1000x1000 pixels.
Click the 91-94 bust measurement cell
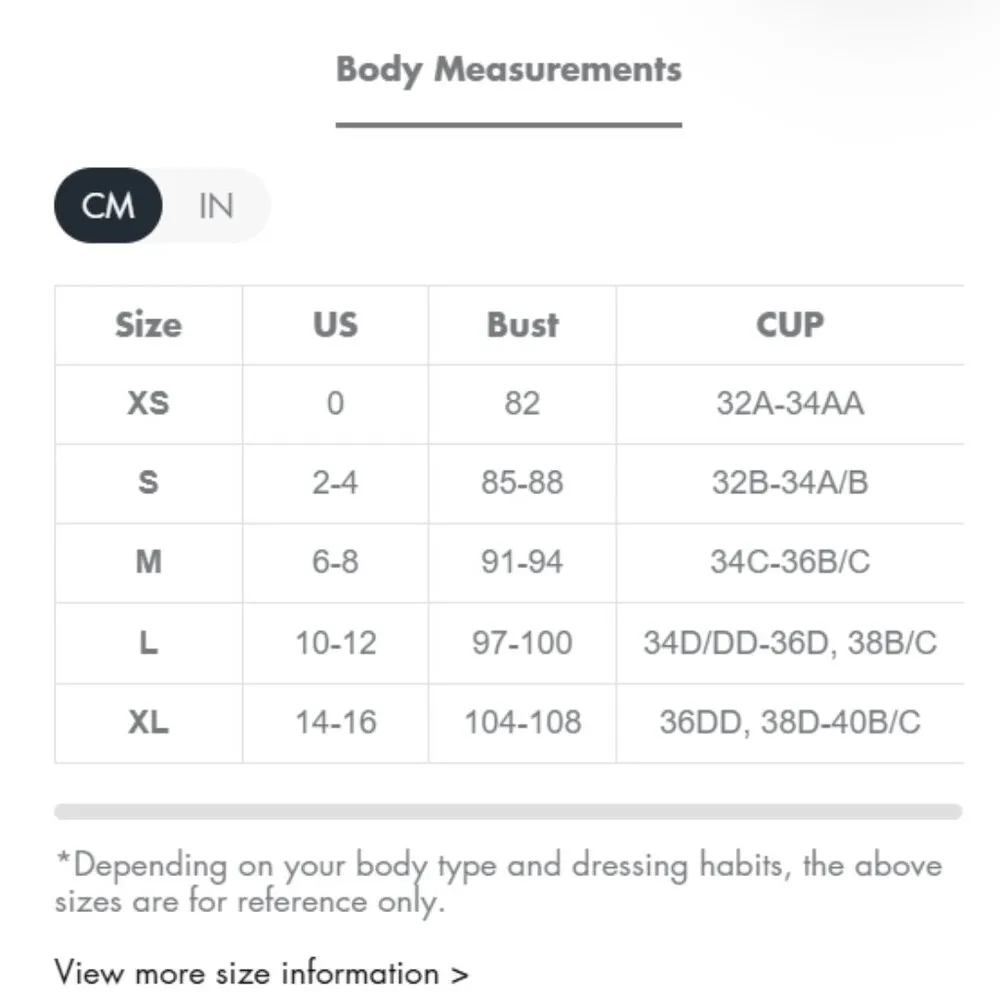[x=522, y=562]
